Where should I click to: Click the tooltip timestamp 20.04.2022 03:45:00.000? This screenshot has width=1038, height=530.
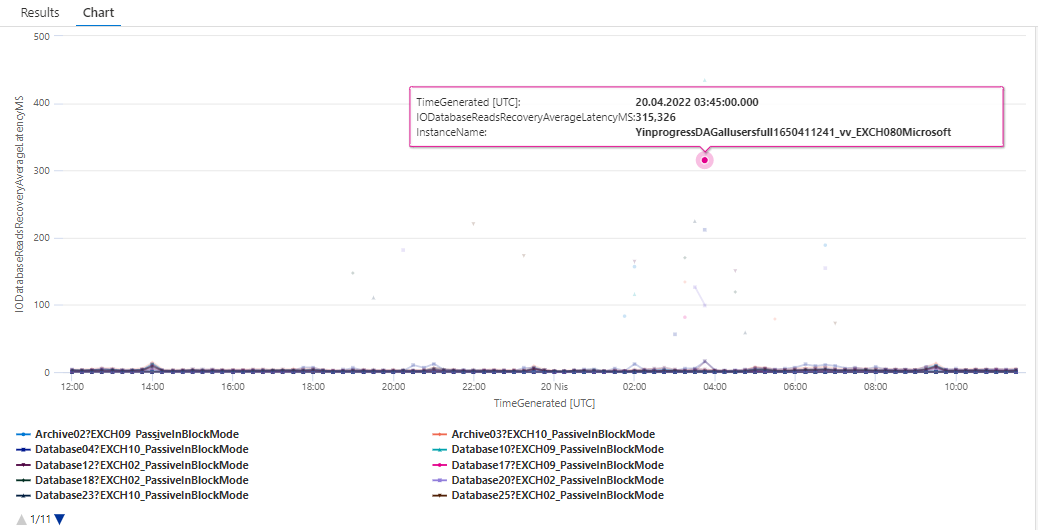click(697, 103)
